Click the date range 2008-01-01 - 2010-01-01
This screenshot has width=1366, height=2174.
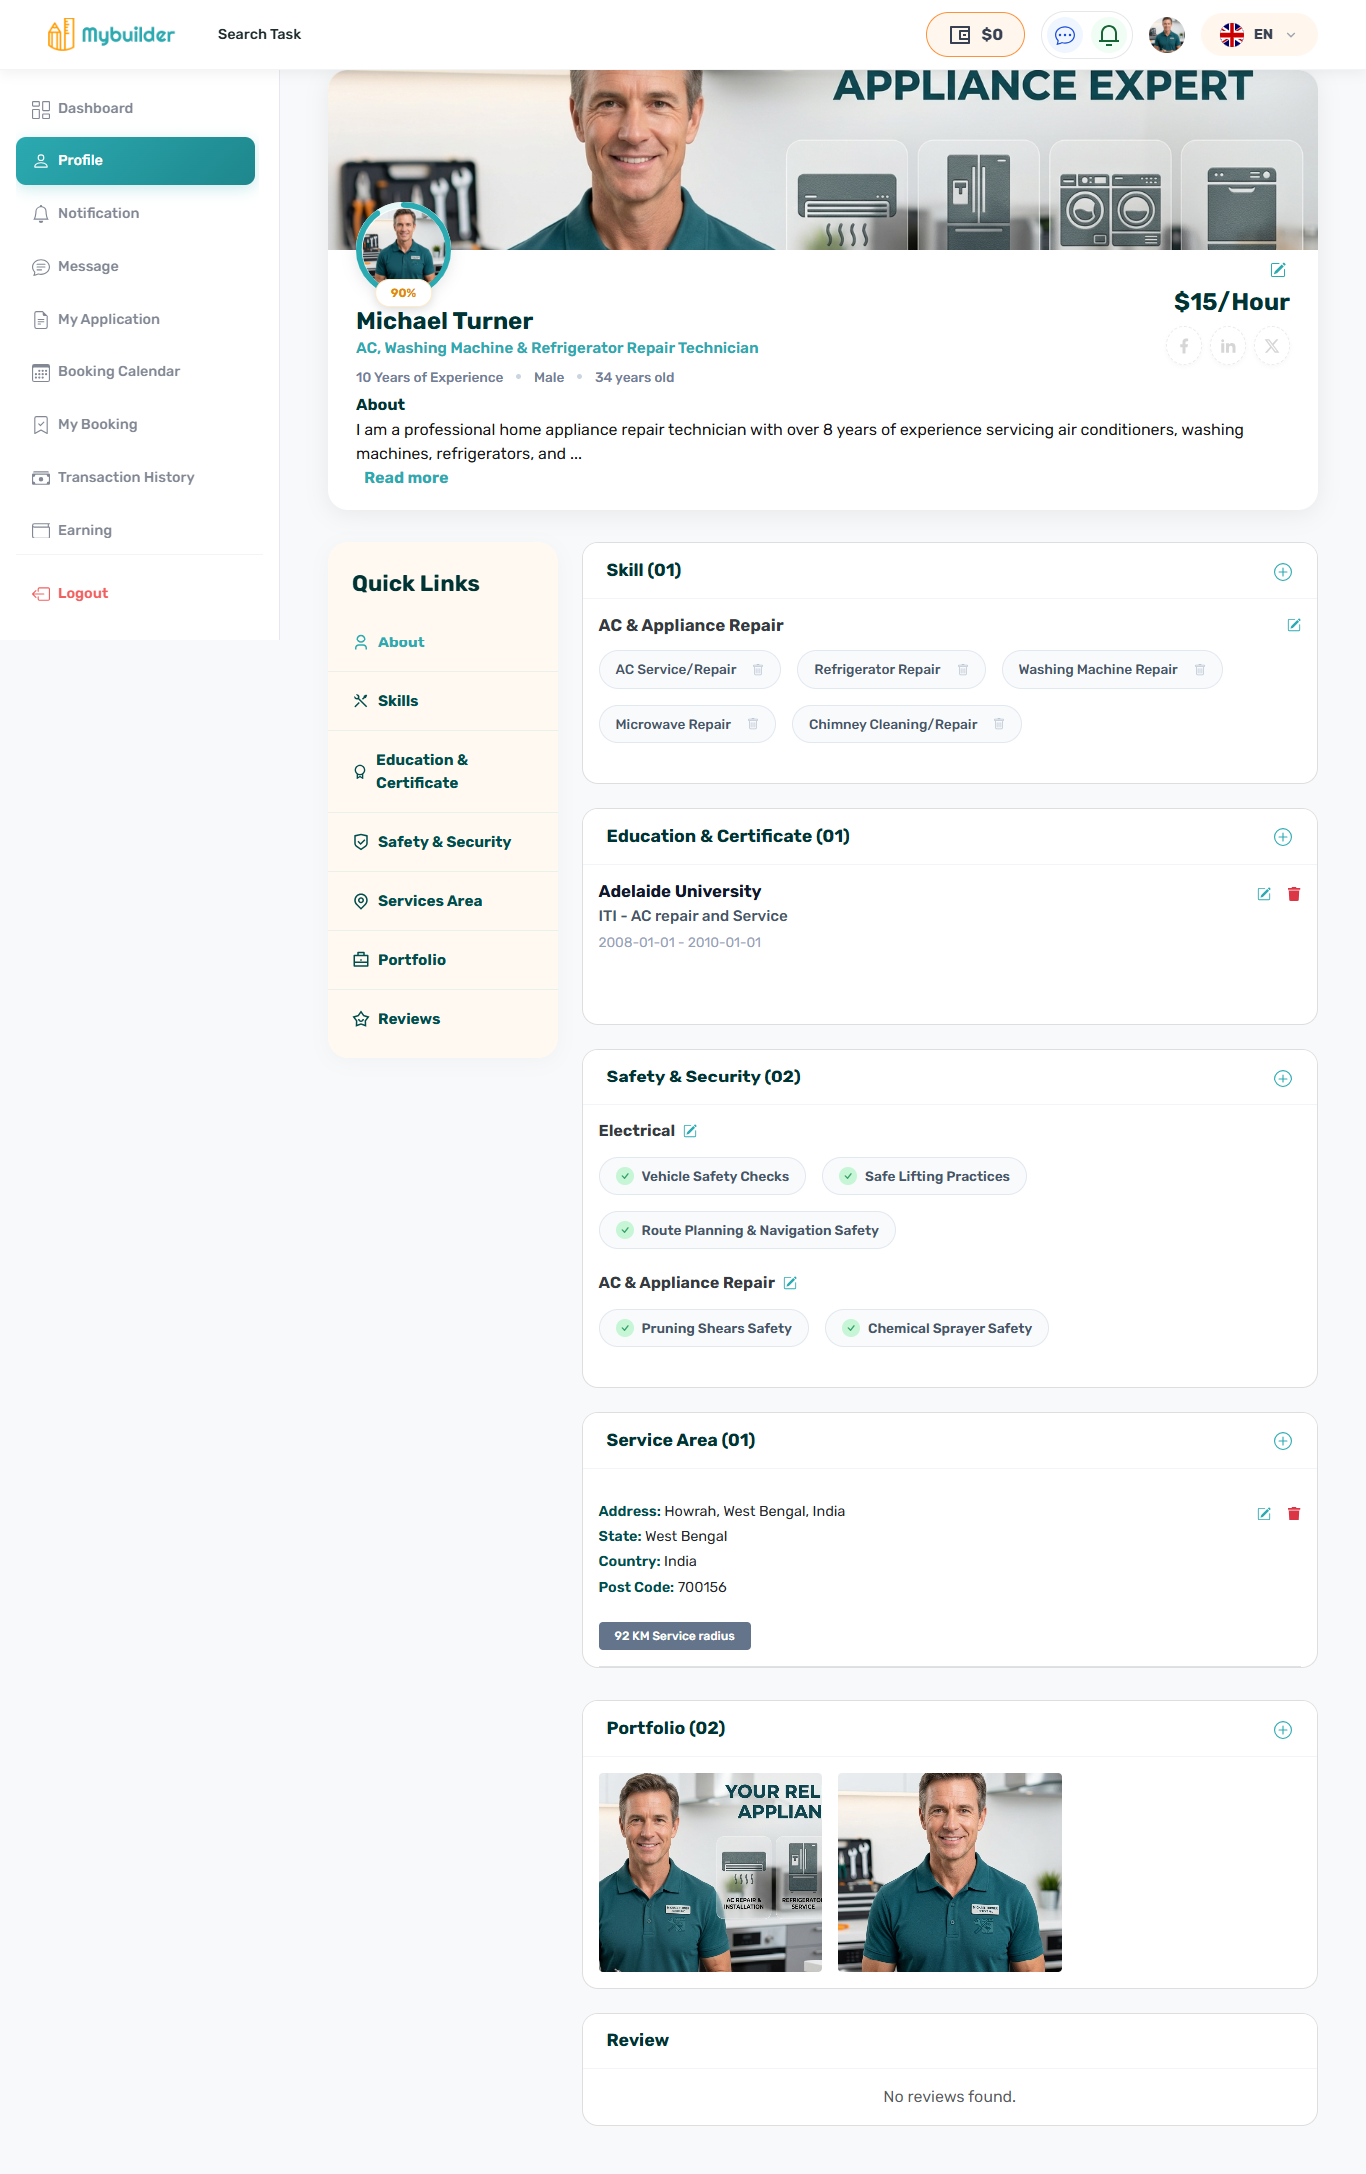pyautogui.click(x=680, y=942)
